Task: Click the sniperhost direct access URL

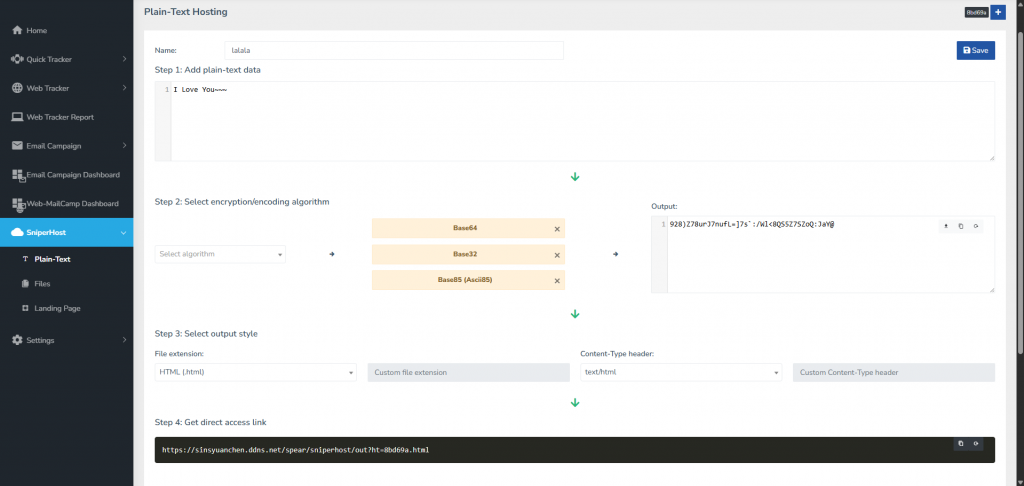Action: pyautogui.click(x=295, y=450)
